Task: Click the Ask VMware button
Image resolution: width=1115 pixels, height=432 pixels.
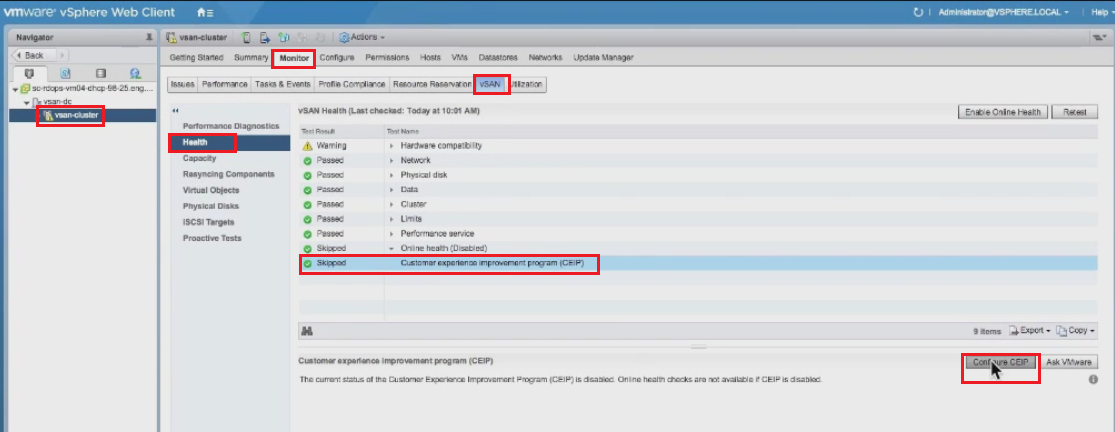Action: [1068, 362]
